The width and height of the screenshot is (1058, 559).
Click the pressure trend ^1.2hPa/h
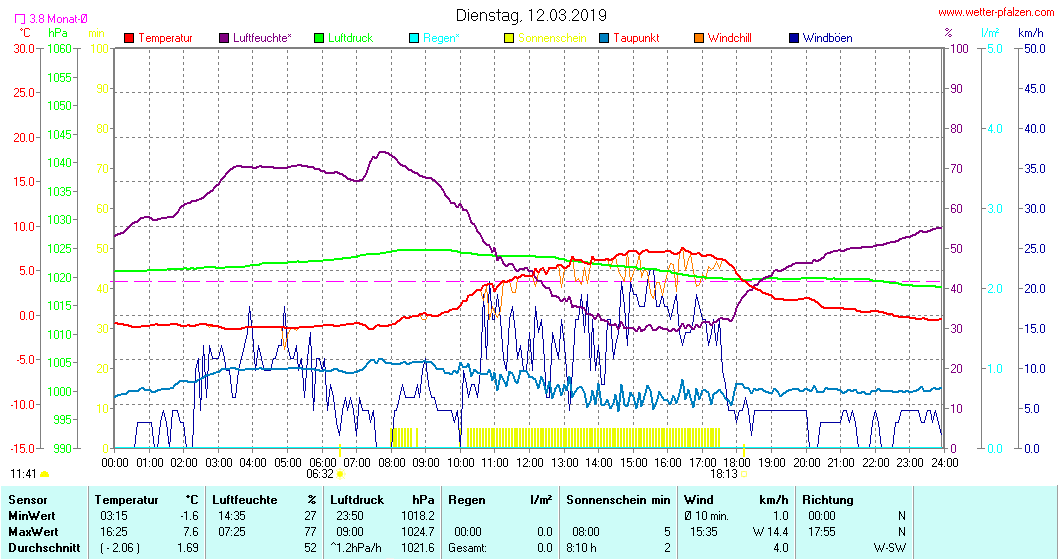pyautogui.click(x=357, y=548)
